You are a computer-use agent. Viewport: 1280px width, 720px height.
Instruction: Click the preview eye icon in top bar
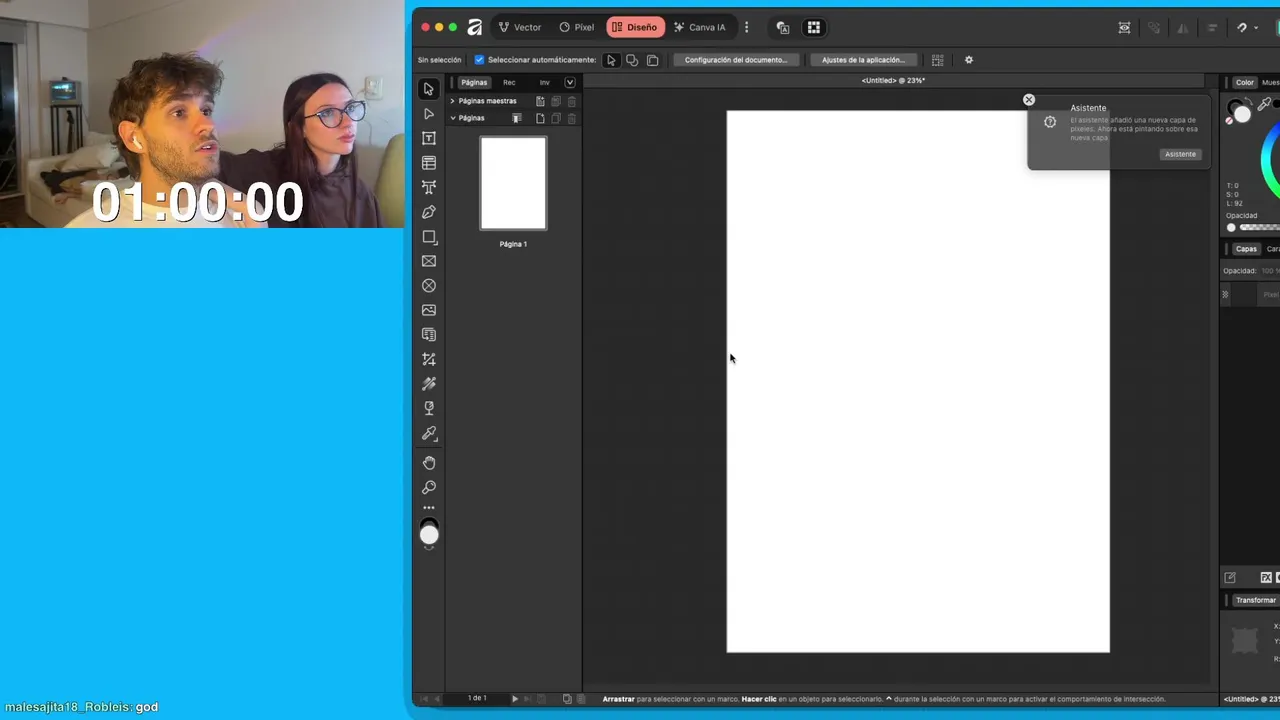coord(1125,27)
